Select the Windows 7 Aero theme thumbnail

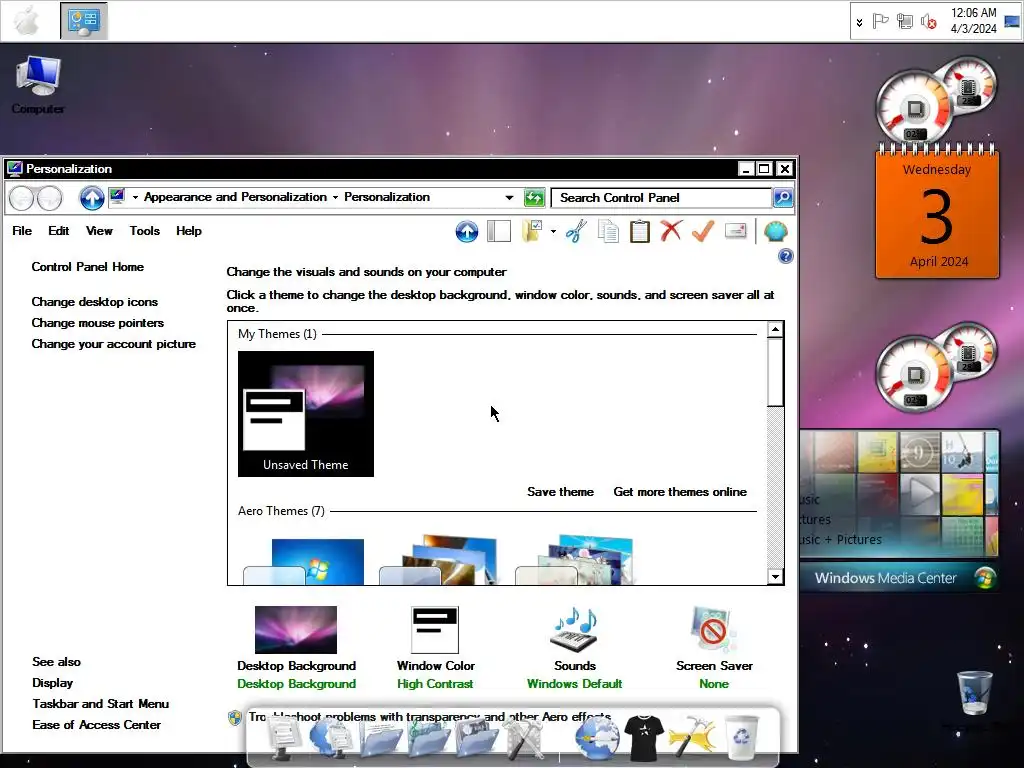(x=304, y=560)
